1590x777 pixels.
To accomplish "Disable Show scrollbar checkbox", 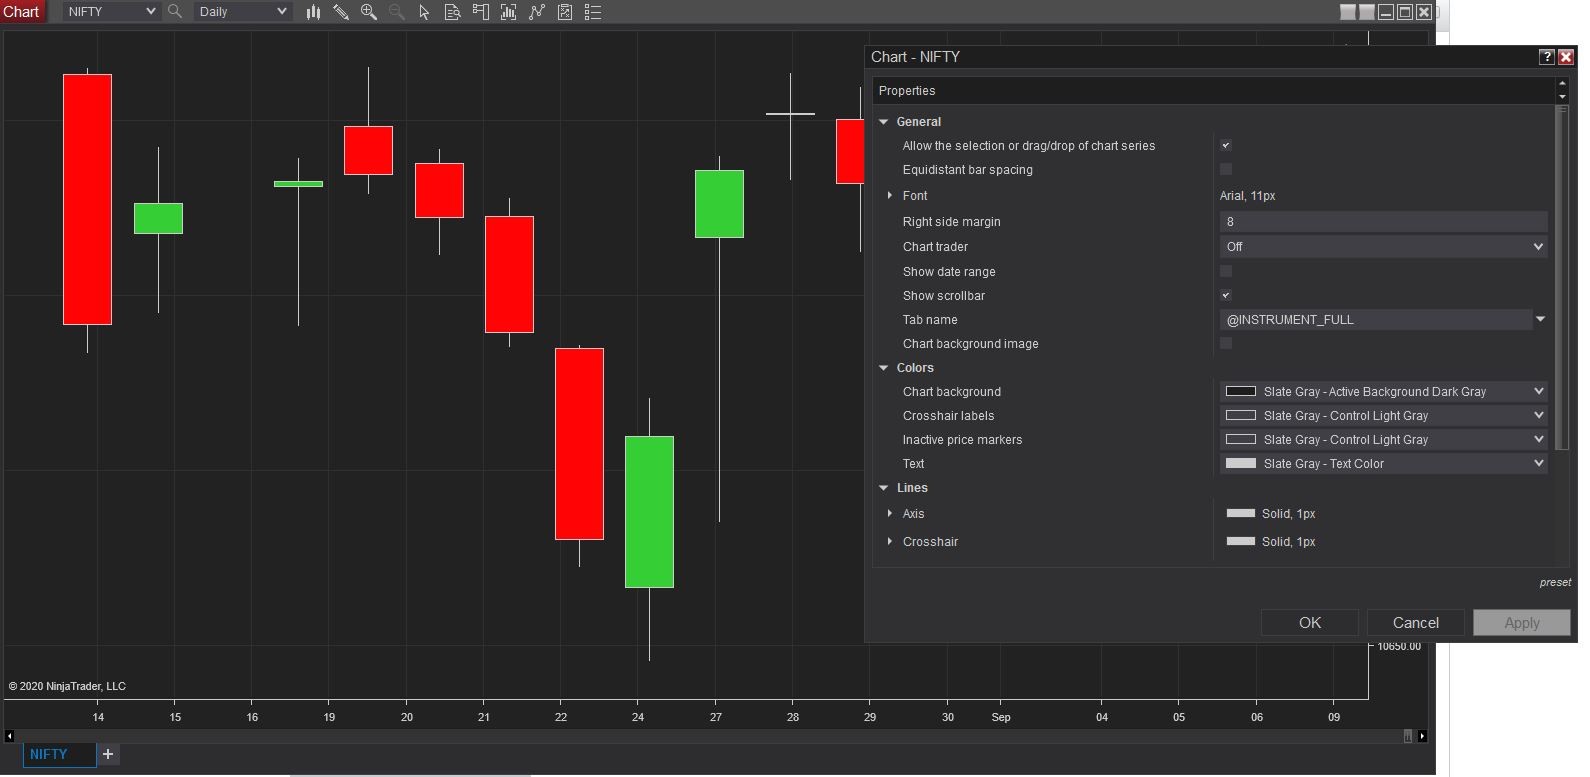I will tap(1226, 296).
